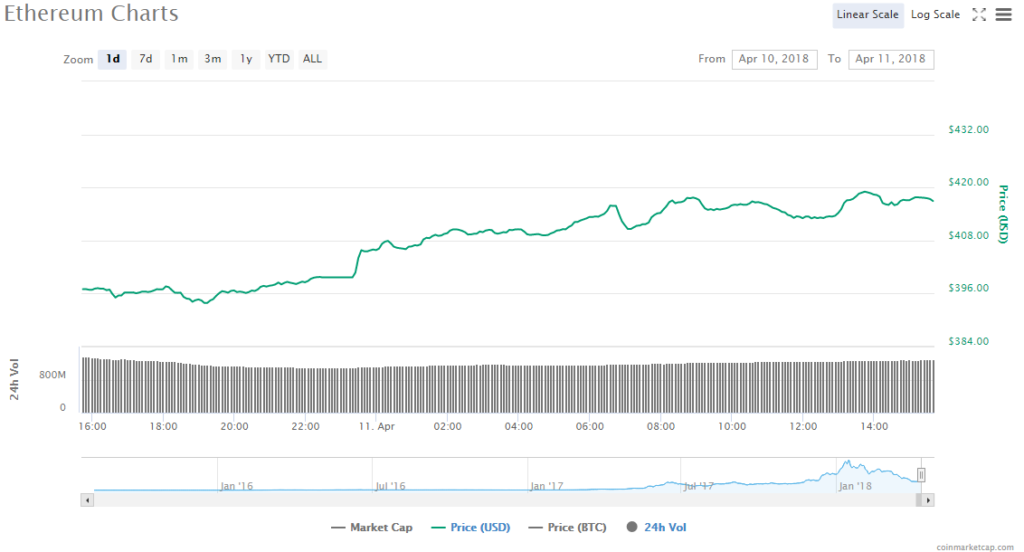Toggle Price (USD) series in legend
Image resolution: width=1024 pixels, height=552 pixels.
coord(468,527)
